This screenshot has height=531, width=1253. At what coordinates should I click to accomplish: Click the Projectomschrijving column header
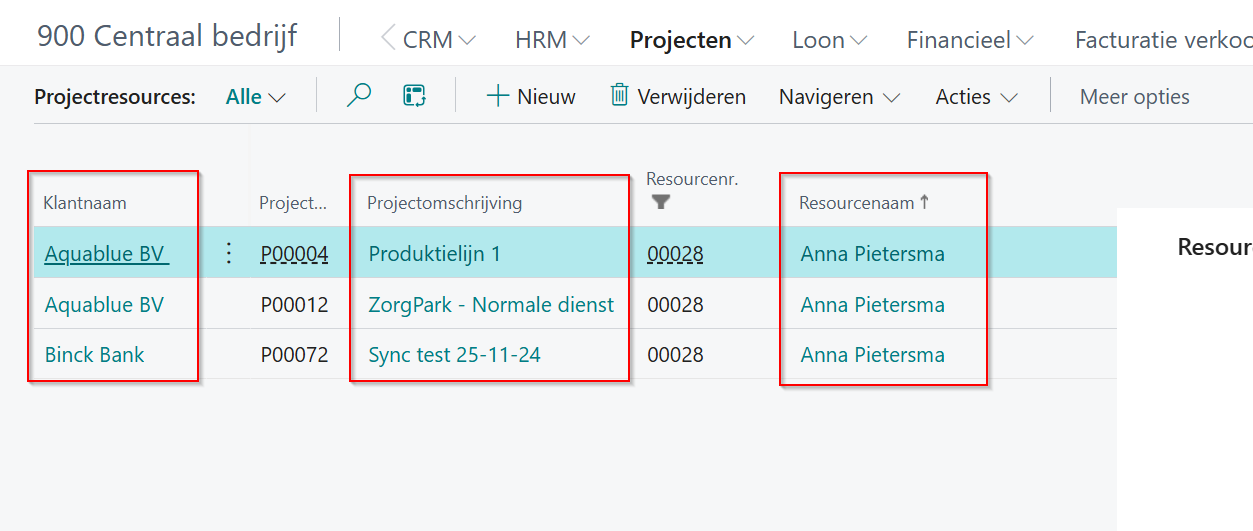pos(444,203)
